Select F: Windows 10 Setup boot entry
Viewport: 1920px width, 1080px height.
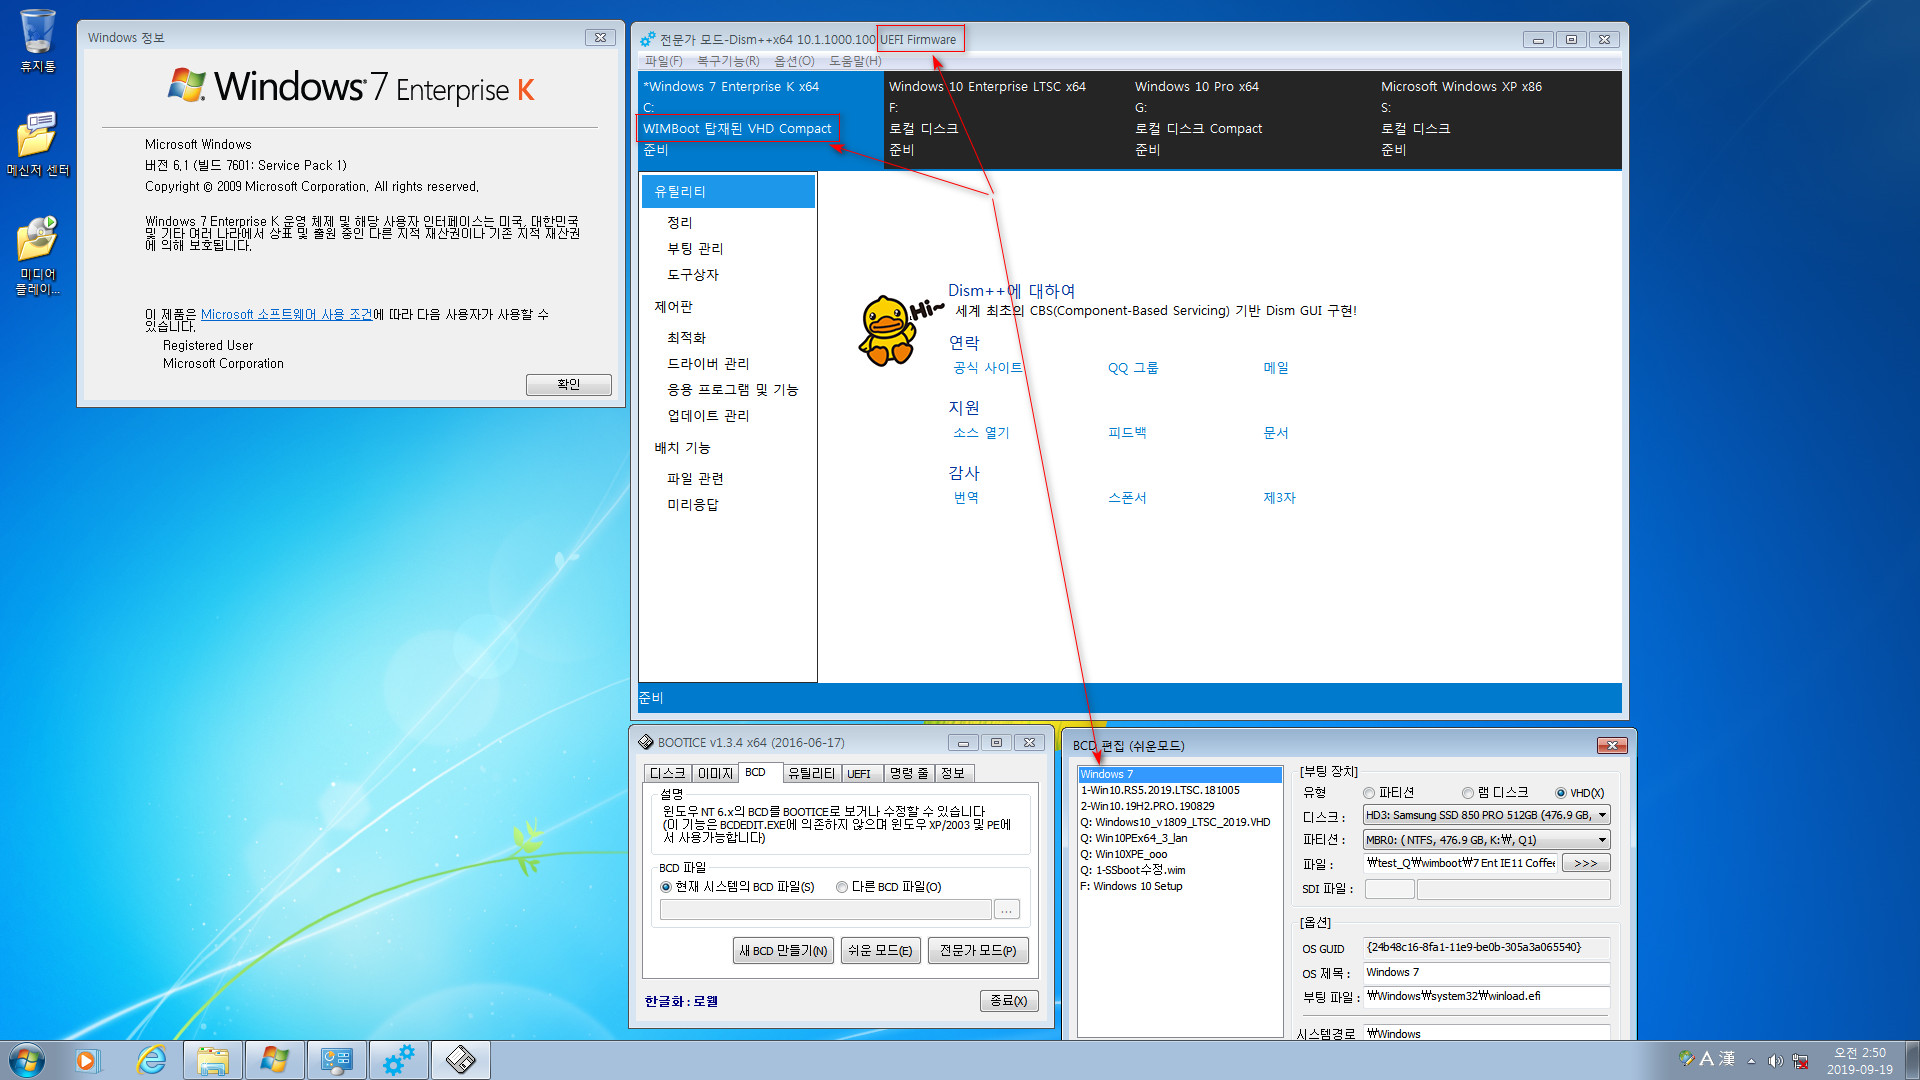(x=1180, y=886)
